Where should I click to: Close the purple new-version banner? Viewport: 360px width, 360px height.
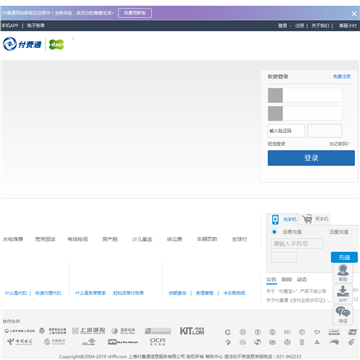pos(354,14)
